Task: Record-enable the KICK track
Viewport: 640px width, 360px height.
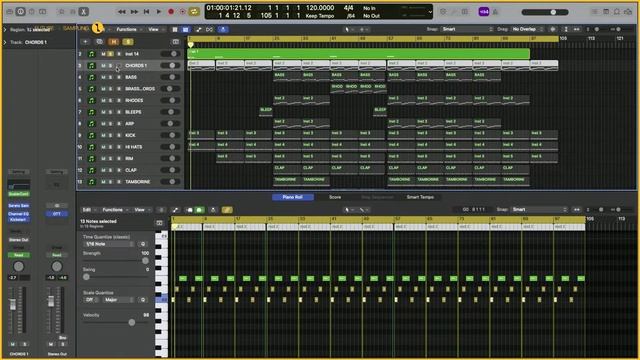Action: pos(118,135)
